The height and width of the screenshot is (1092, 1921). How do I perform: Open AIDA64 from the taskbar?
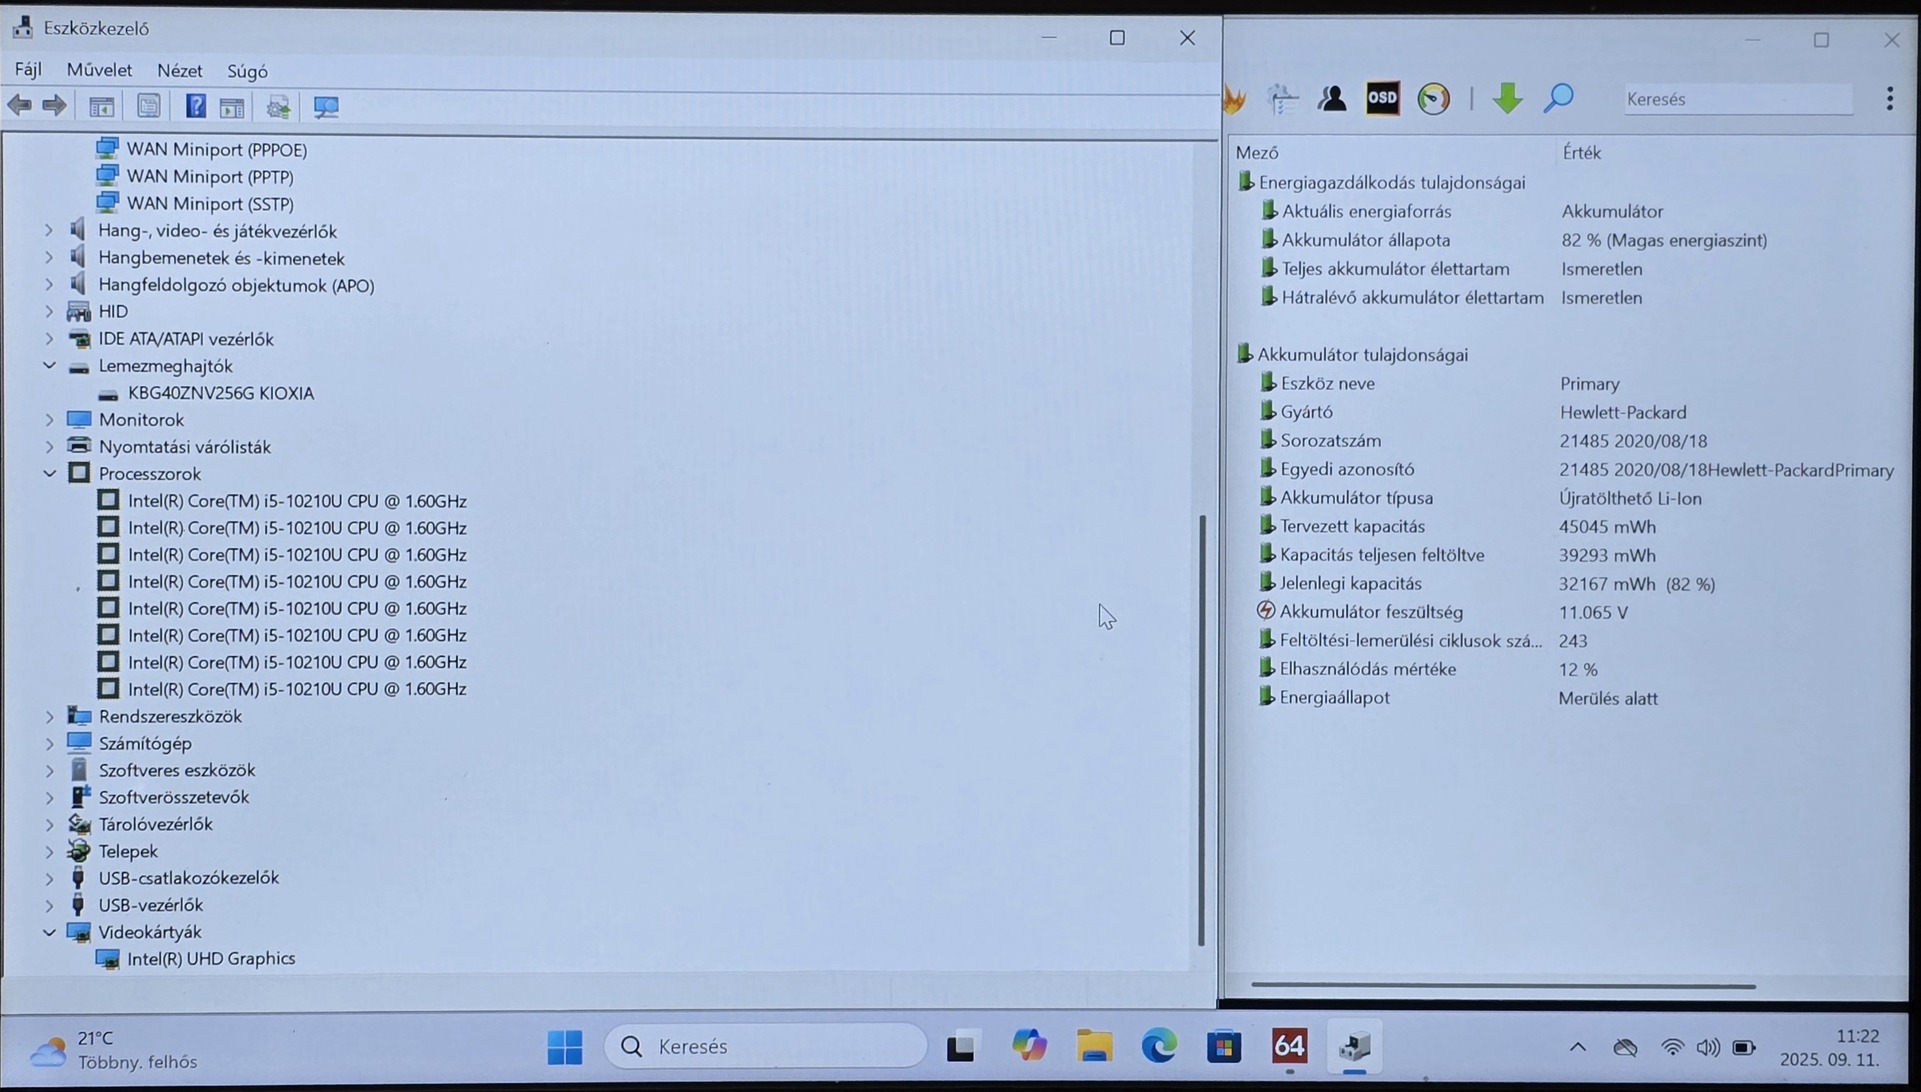click(x=1289, y=1047)
